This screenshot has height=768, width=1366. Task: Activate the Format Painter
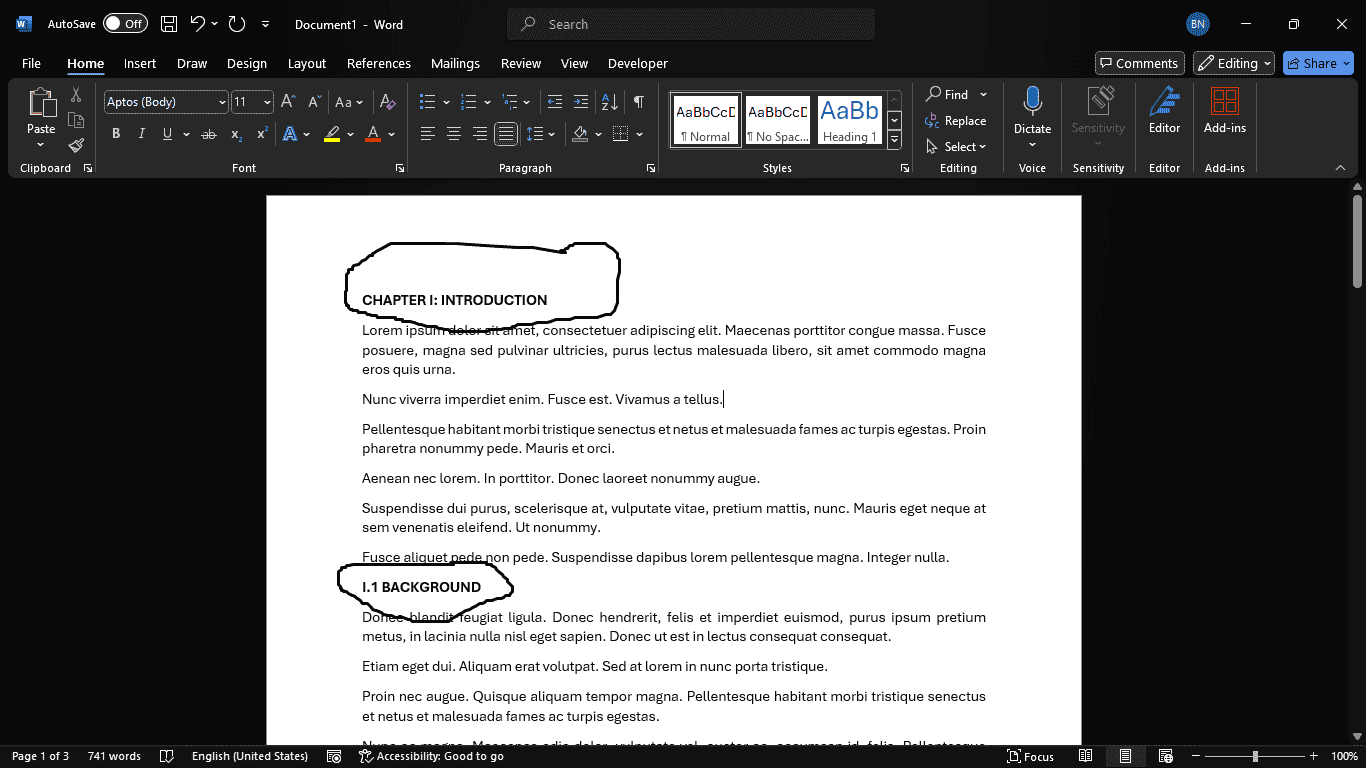pos(75,144)
